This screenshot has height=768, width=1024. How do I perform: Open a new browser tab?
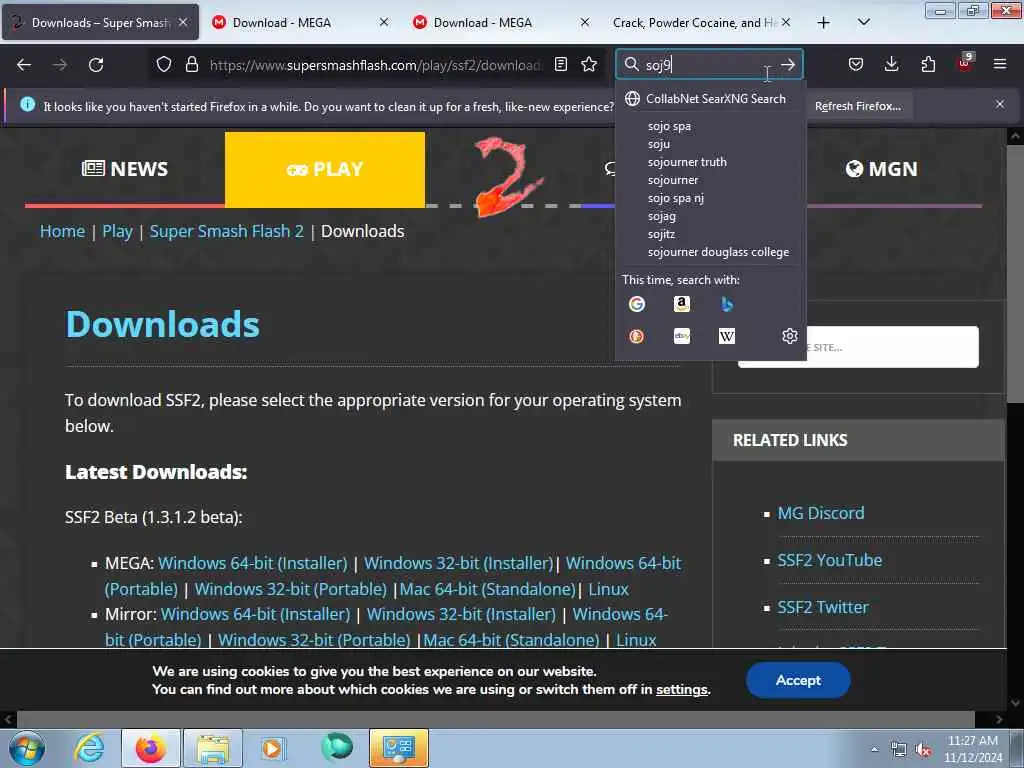coord(824,23)
